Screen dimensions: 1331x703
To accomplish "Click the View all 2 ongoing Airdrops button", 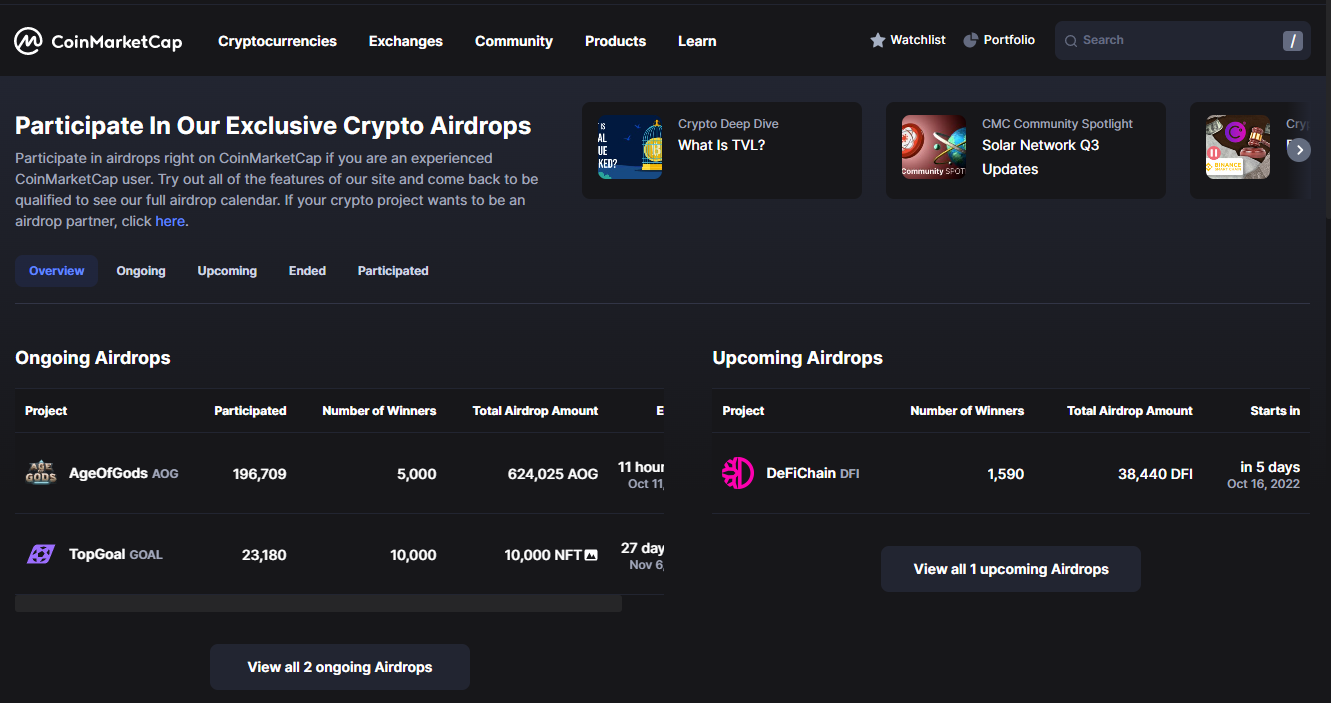I will [x=340, y=667].
